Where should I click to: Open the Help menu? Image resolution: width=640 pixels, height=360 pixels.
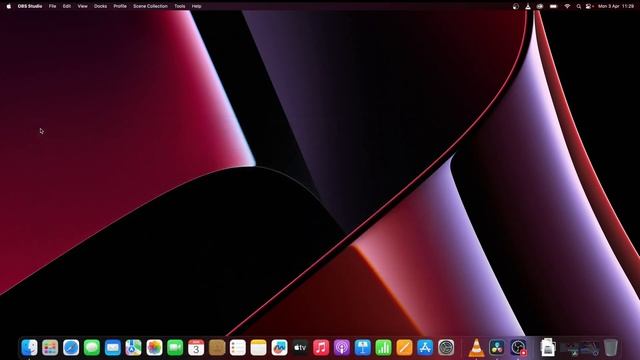pos(196,6)
